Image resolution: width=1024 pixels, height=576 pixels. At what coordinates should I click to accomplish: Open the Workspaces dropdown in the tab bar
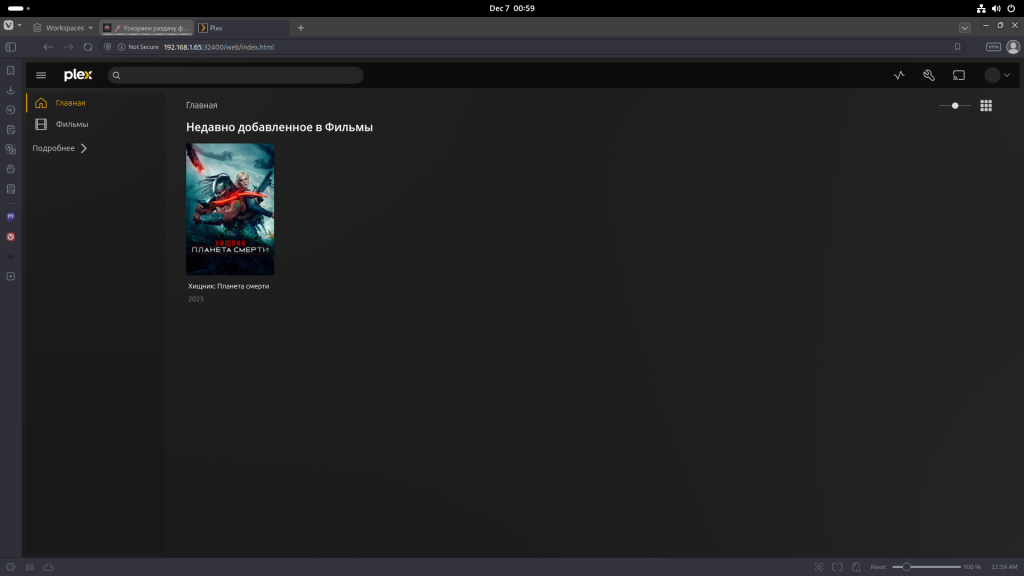pos(64,28)
